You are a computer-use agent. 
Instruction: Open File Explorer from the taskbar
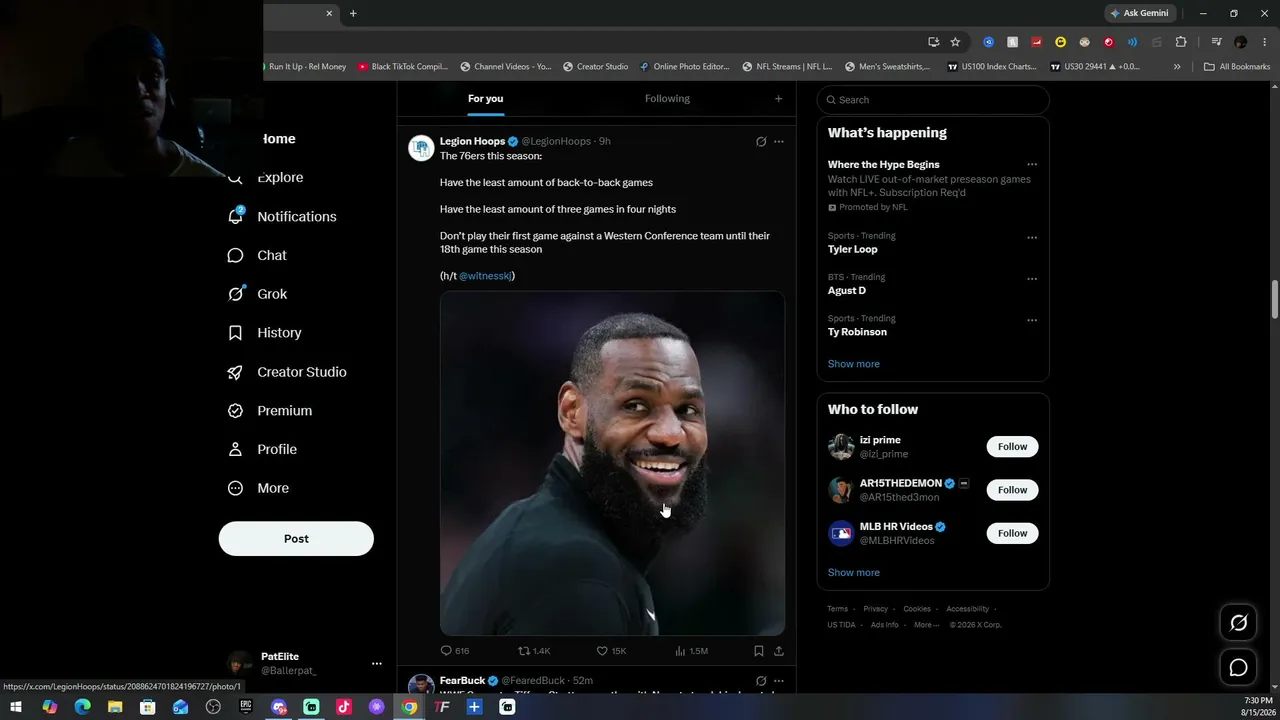[115, 707]
